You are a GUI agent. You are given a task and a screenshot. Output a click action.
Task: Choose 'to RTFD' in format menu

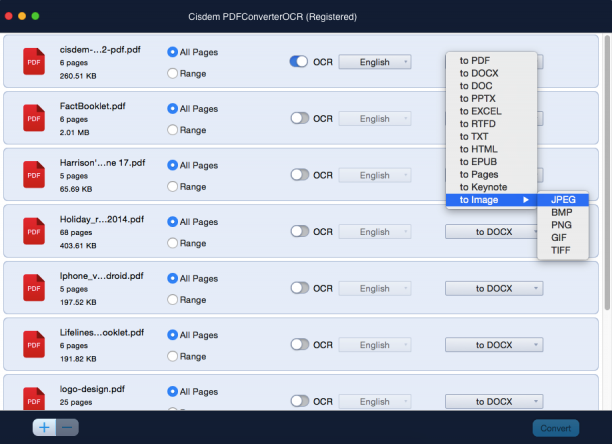click(x=491, y=124)
